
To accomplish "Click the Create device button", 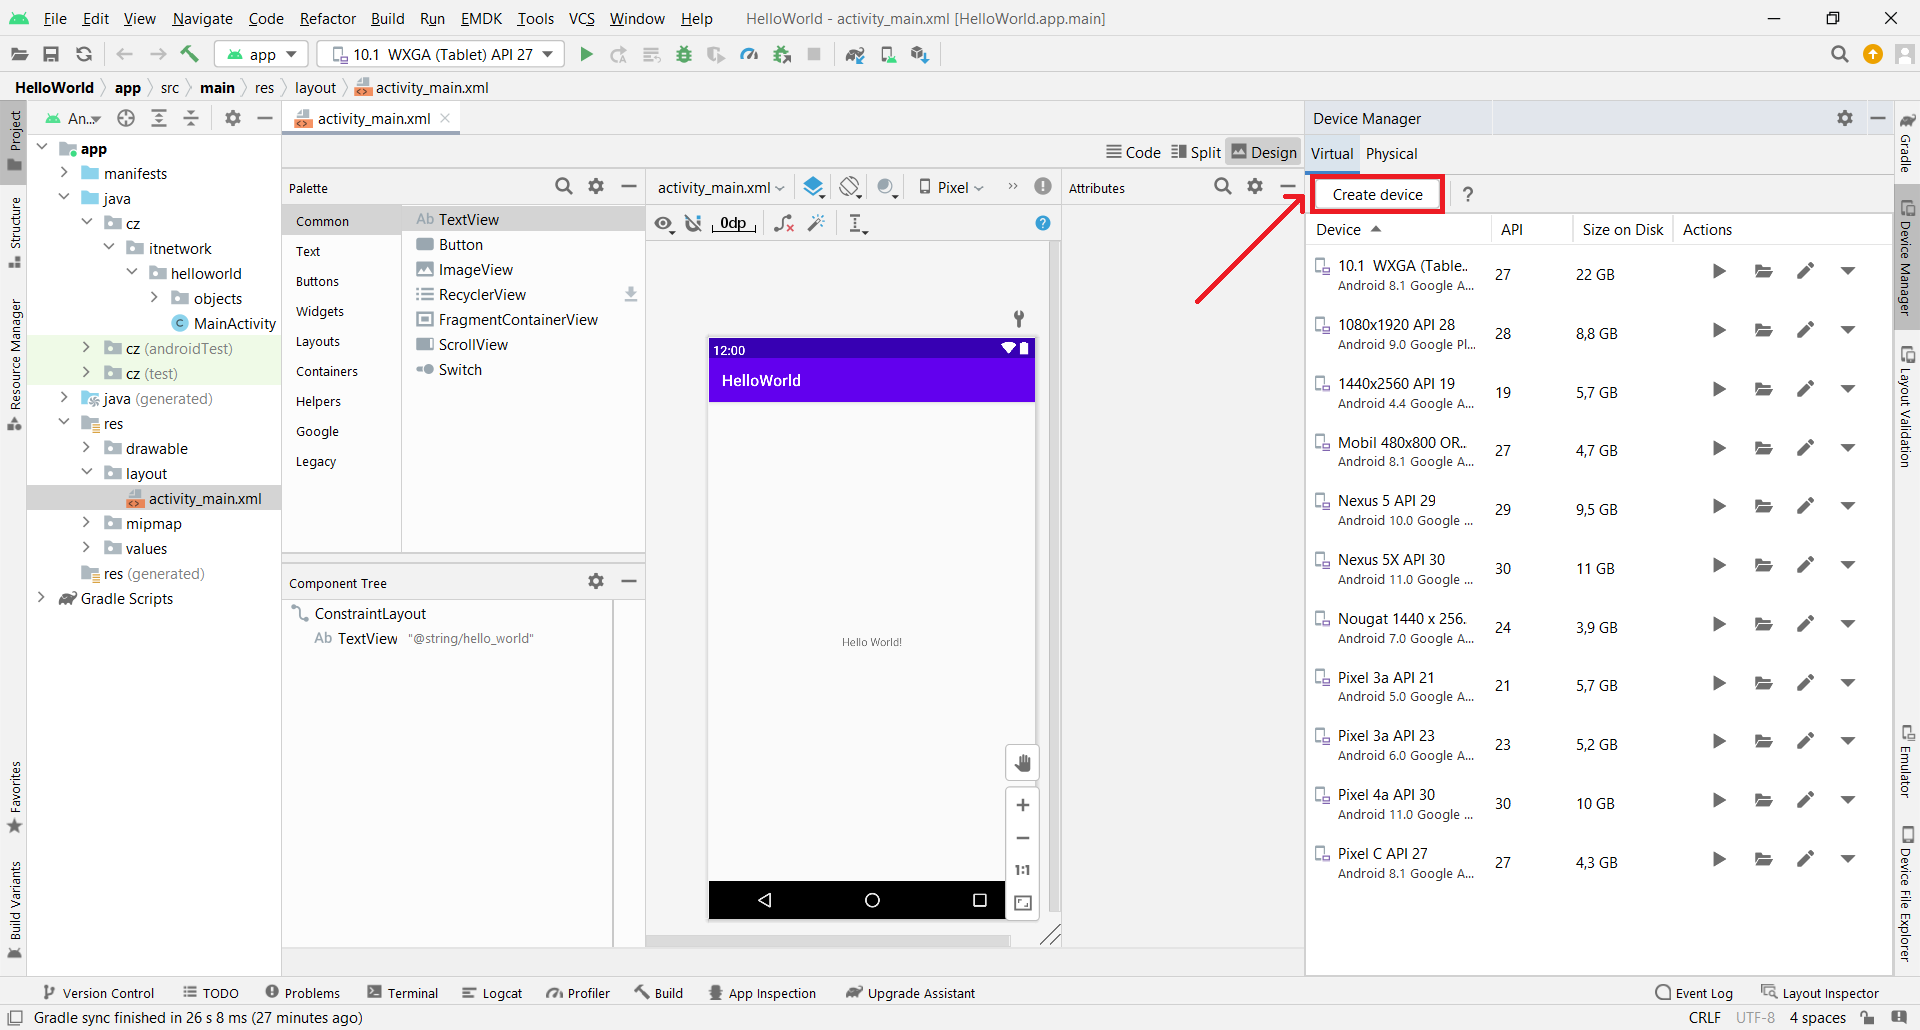I will pyautogui.click(x=1377, y=194).
